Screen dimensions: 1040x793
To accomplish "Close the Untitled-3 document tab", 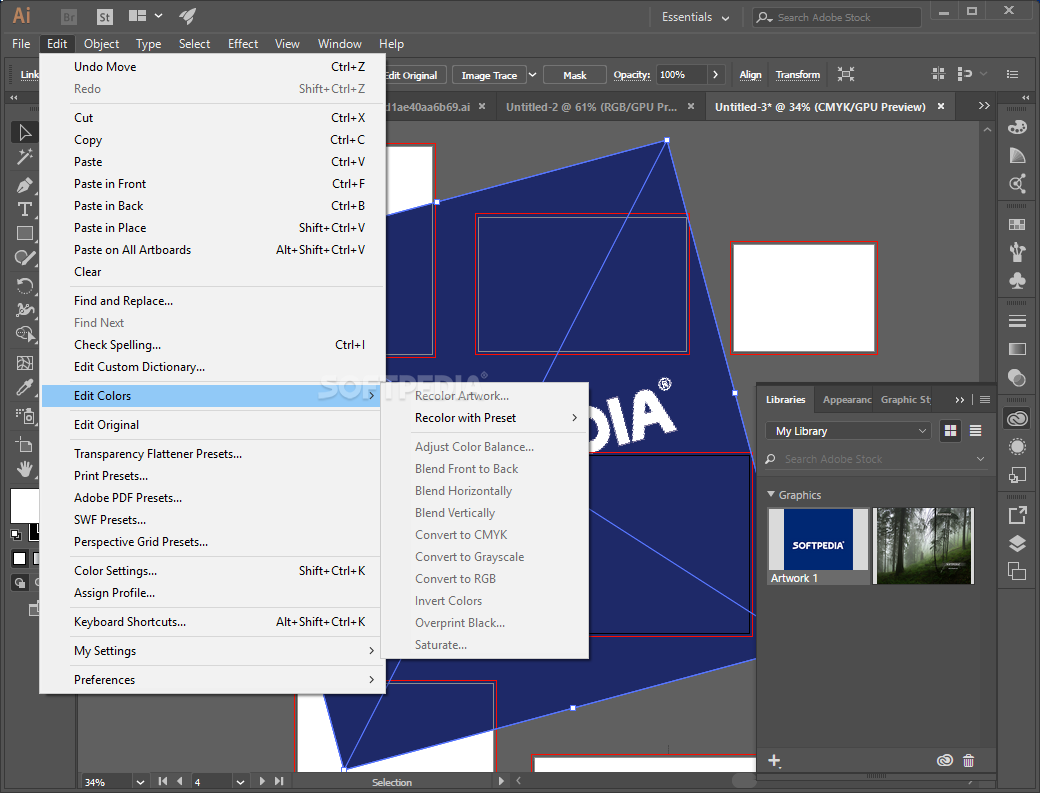I will click(941, 106).
